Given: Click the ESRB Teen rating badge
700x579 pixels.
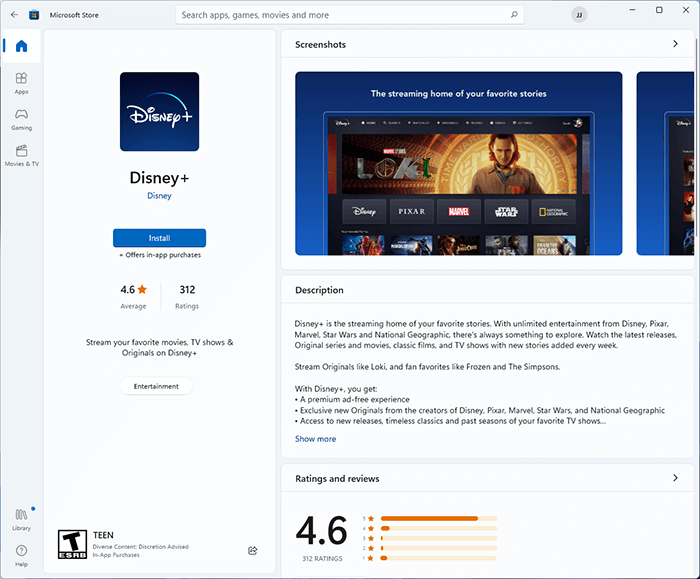Looking at the screenshot, I should pos(72,544).
